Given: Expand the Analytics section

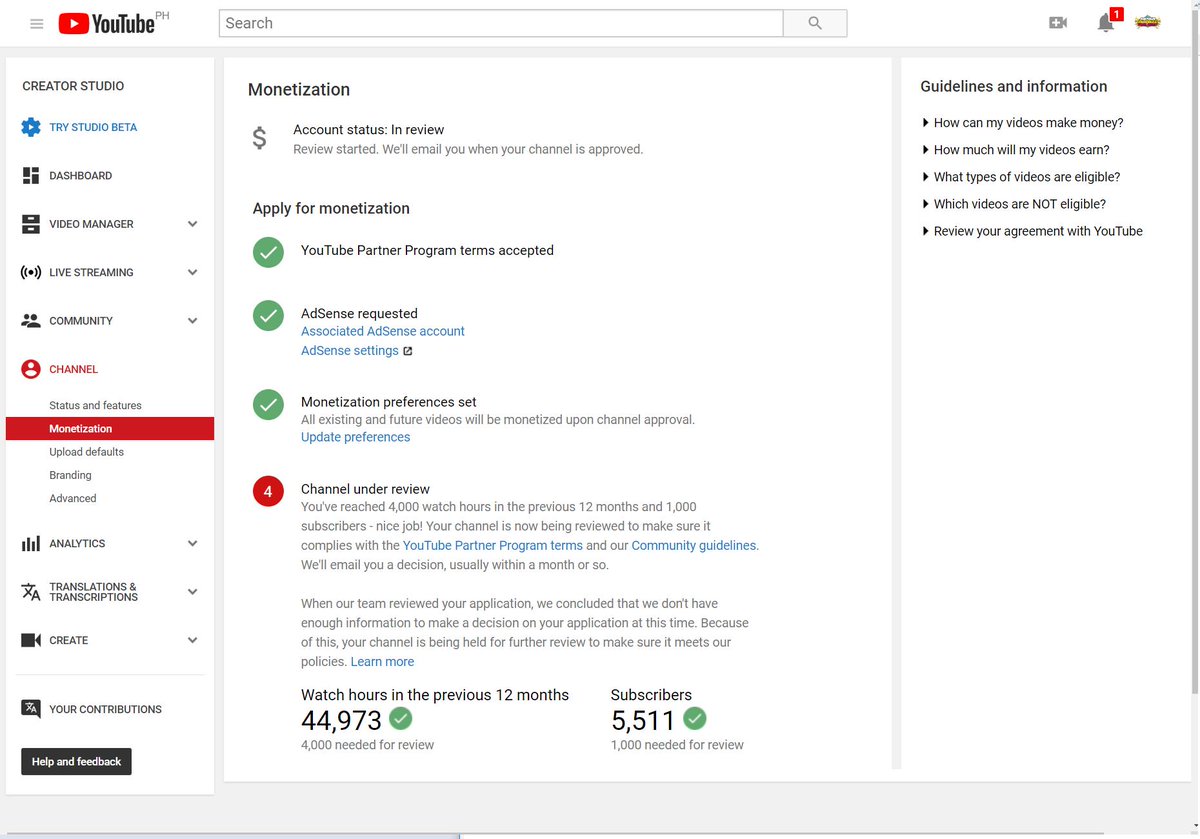Looking at the screenshot, I should tap(193, 544).
